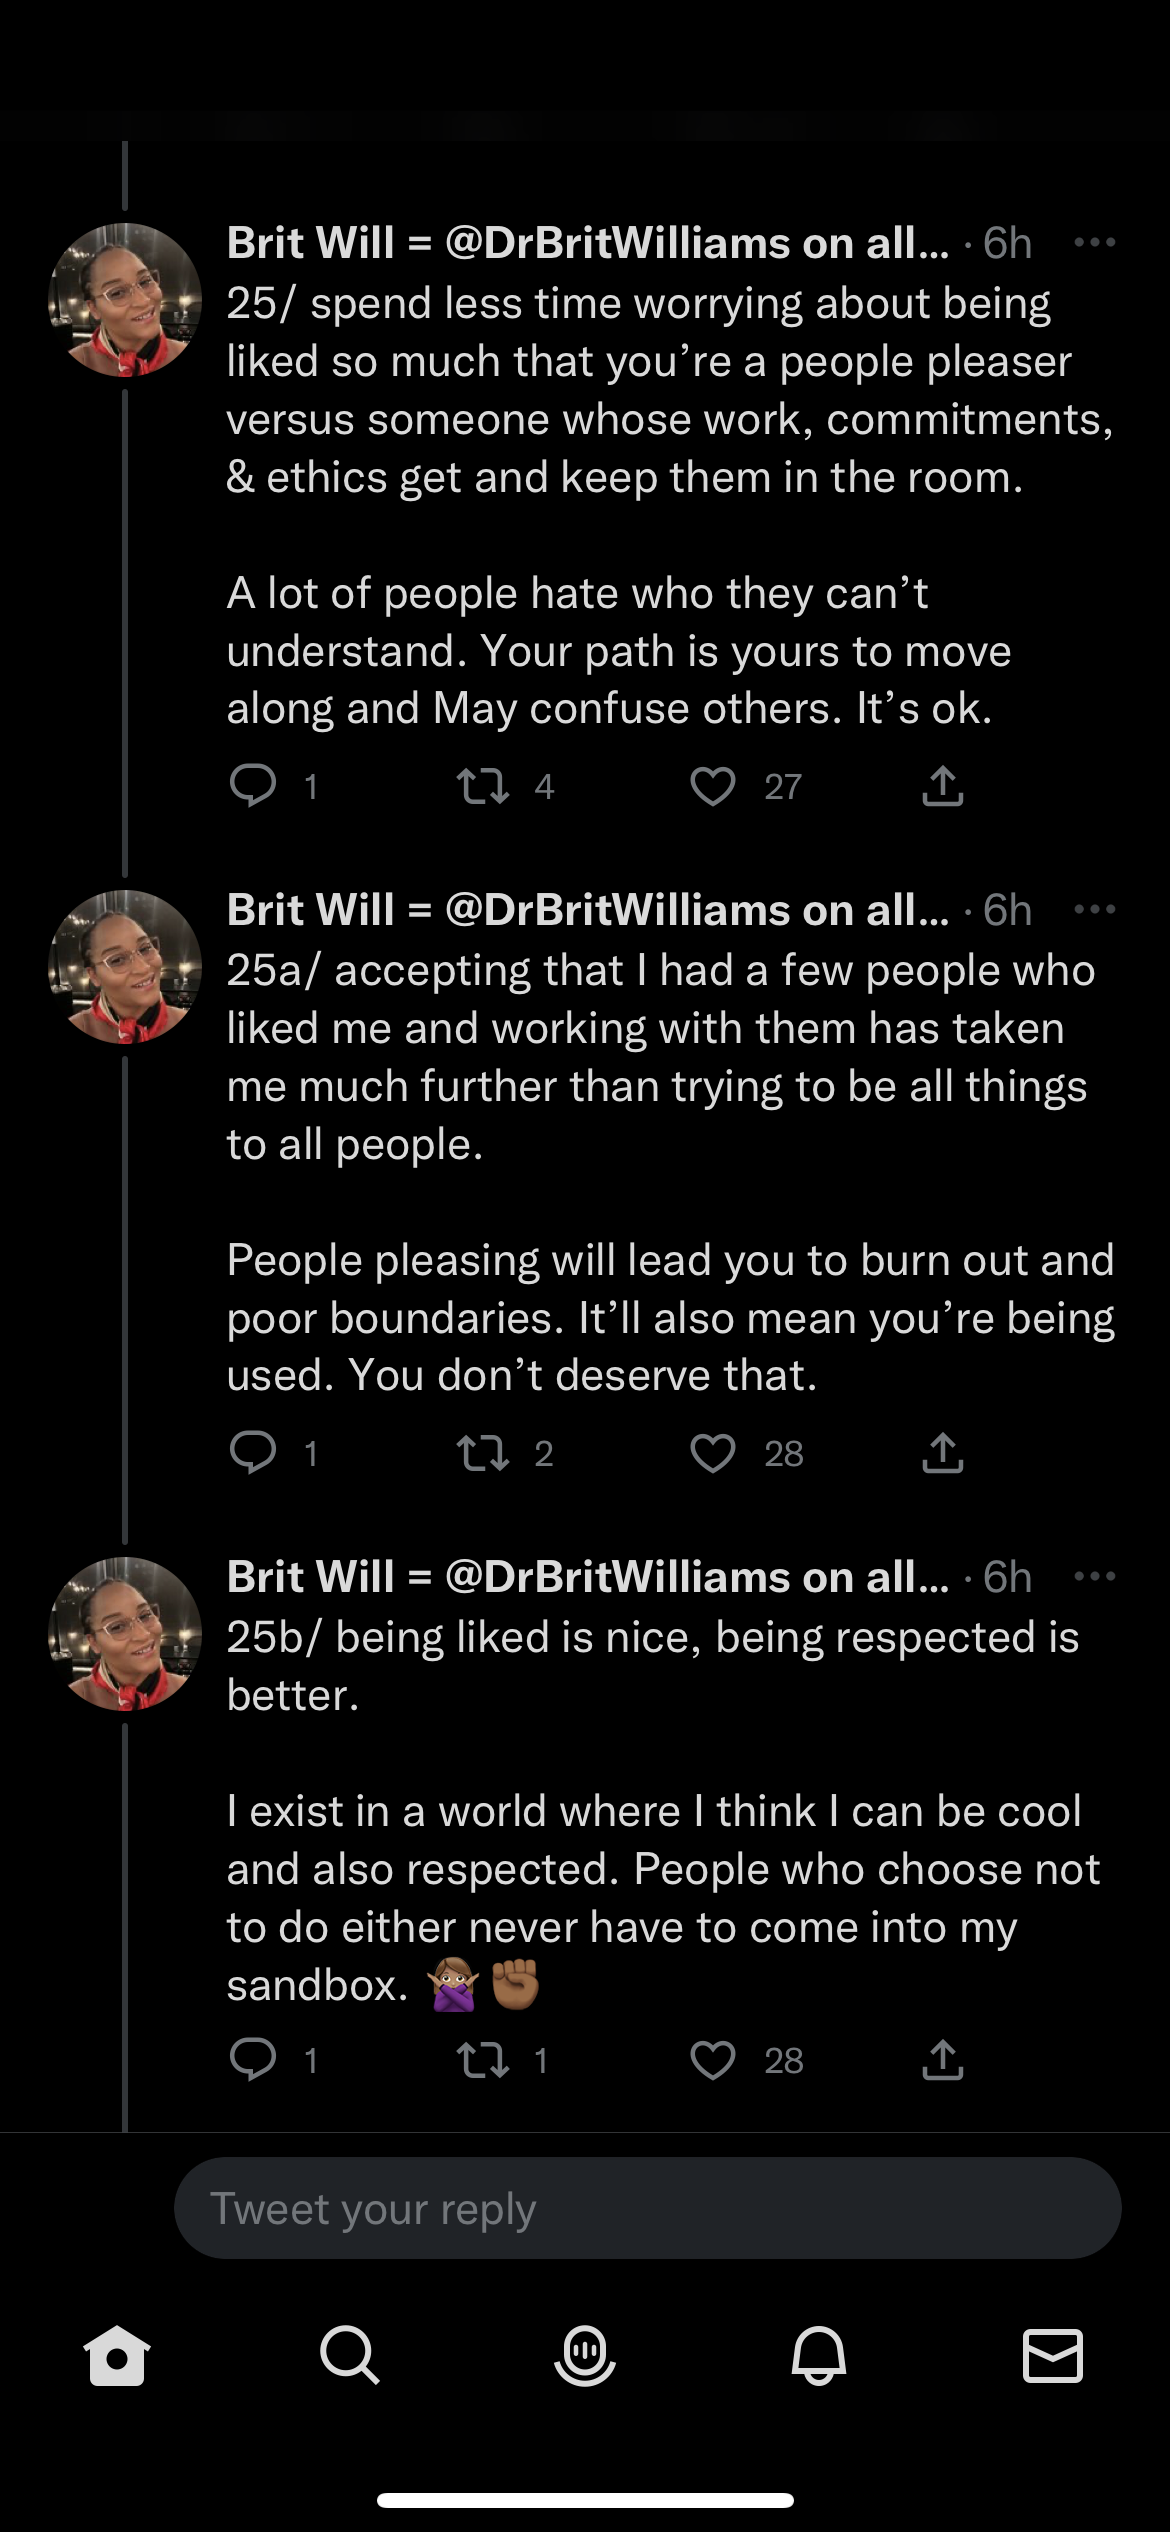Screen dimensions: 1170x2532
Task: Open more options on the 25/ tweet
Action: (1094, 243)
